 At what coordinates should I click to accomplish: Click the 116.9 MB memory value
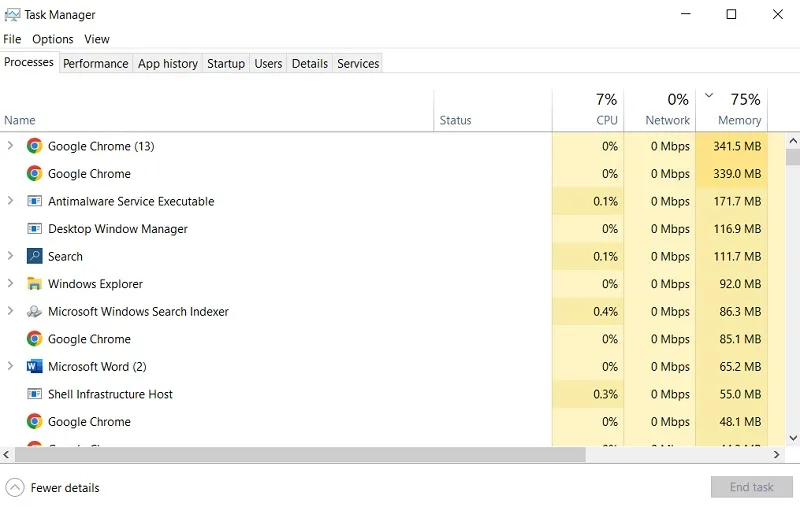[737, 229]
